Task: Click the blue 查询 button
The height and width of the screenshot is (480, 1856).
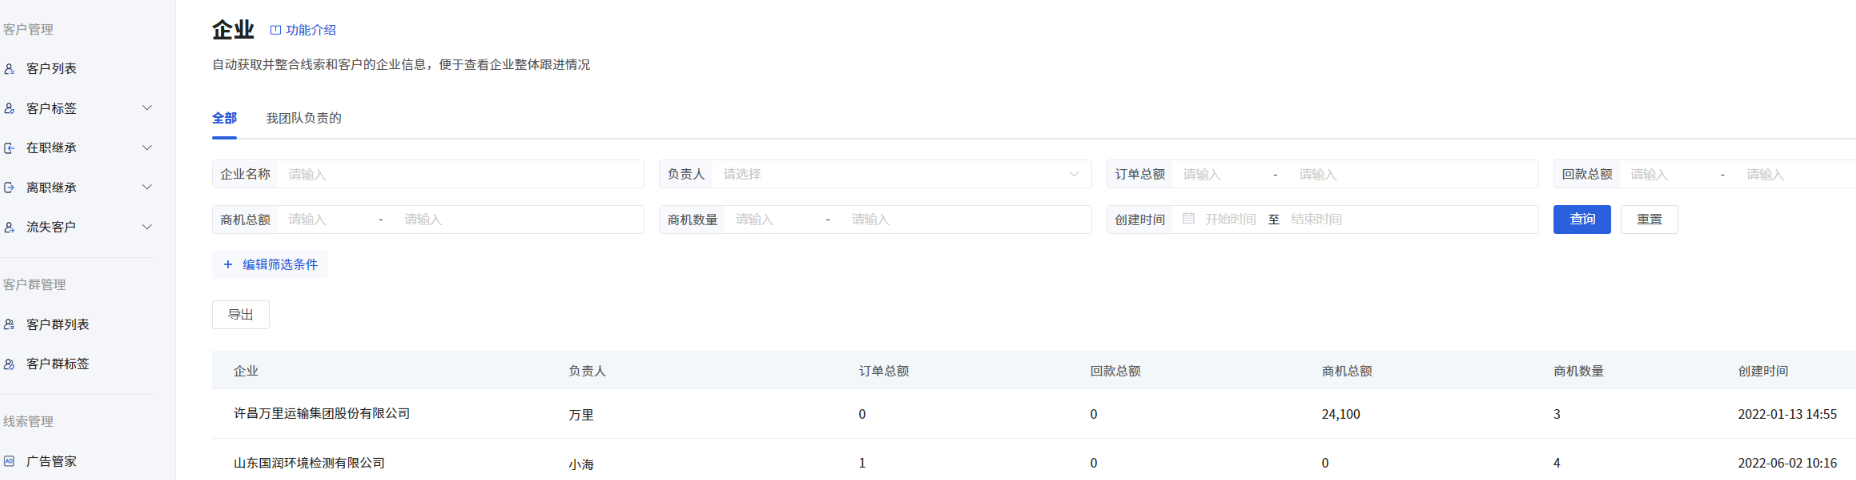Action: (1582, 219)
